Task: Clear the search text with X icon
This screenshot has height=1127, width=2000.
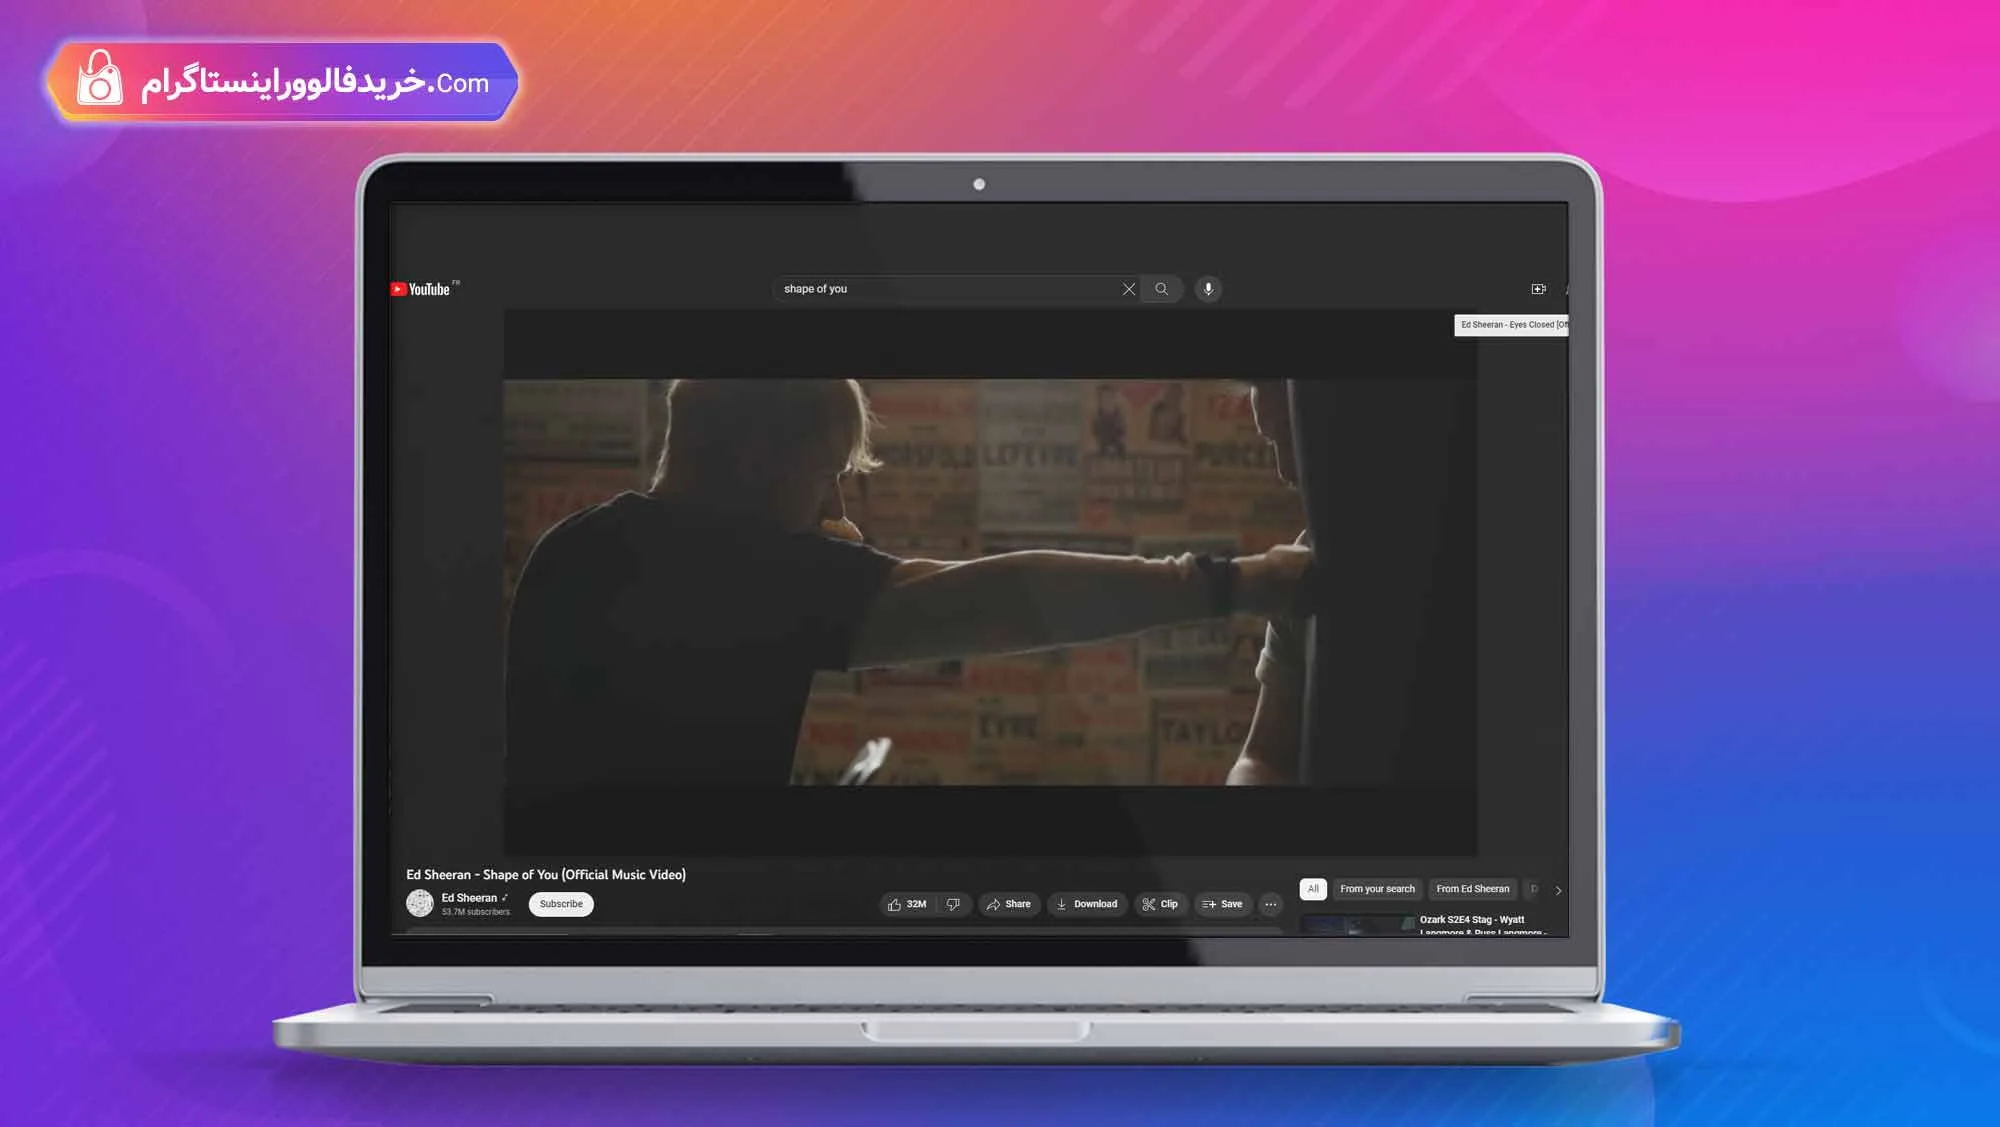Action: click(1129, 289)
